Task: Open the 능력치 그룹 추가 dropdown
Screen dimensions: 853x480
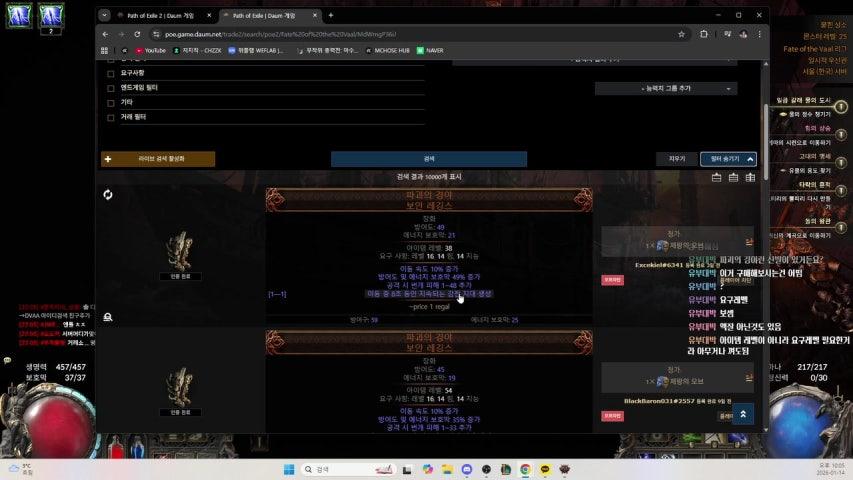Action: click(x=666, y=88)
